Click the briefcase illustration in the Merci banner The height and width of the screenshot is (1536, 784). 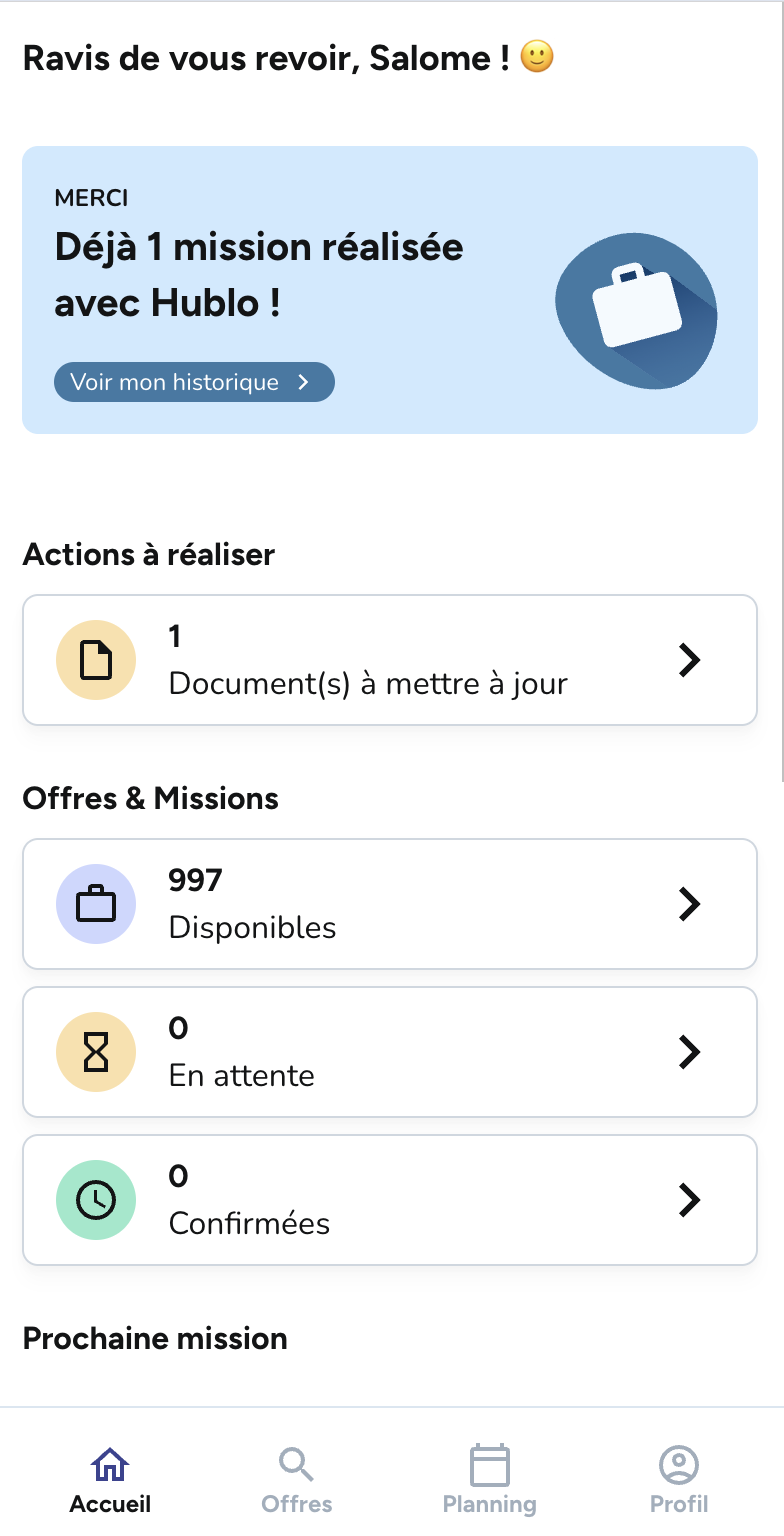(x=637, y=309)
